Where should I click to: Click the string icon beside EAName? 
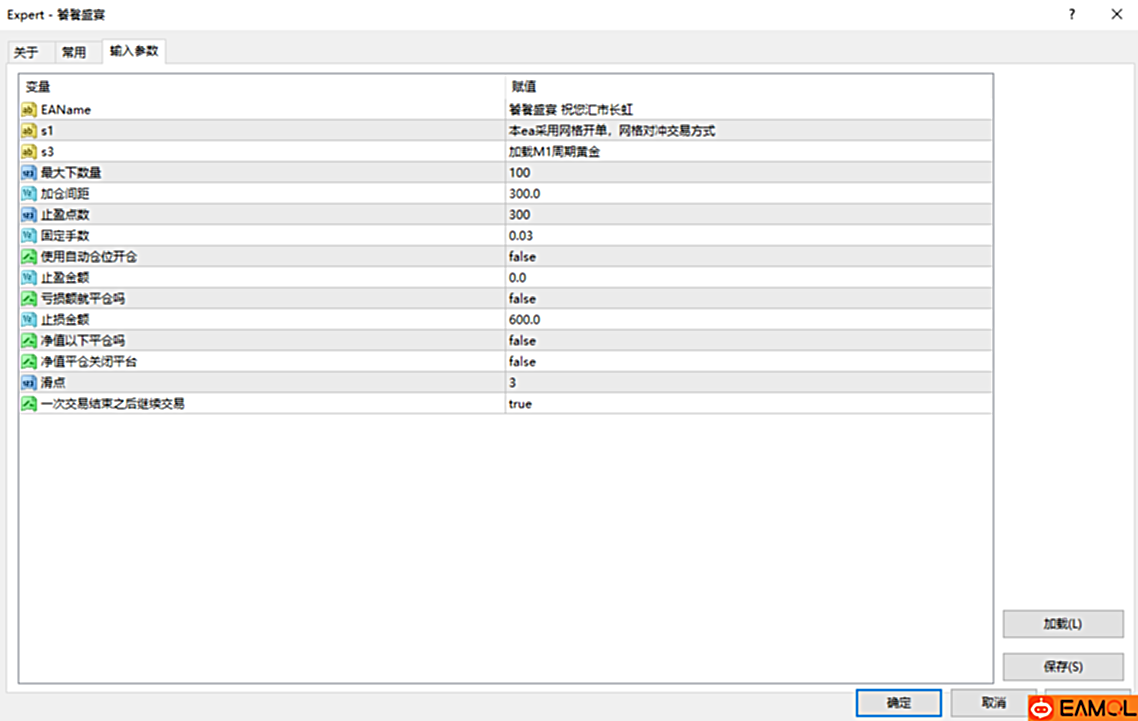click(29, 110)
